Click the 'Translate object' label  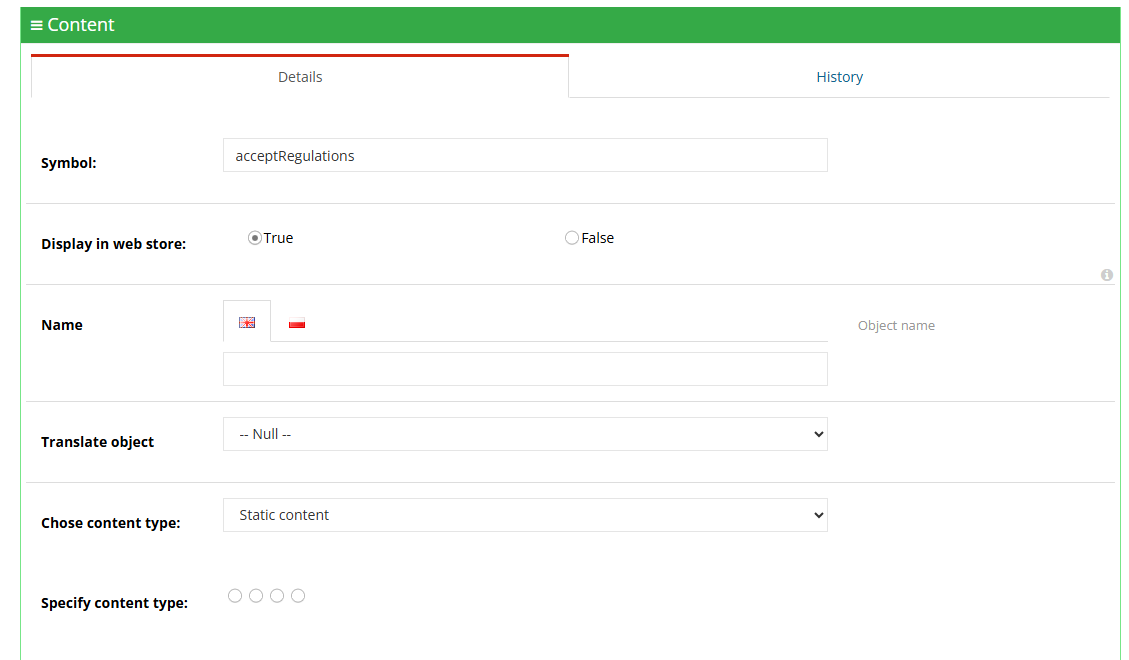[97, 442]
